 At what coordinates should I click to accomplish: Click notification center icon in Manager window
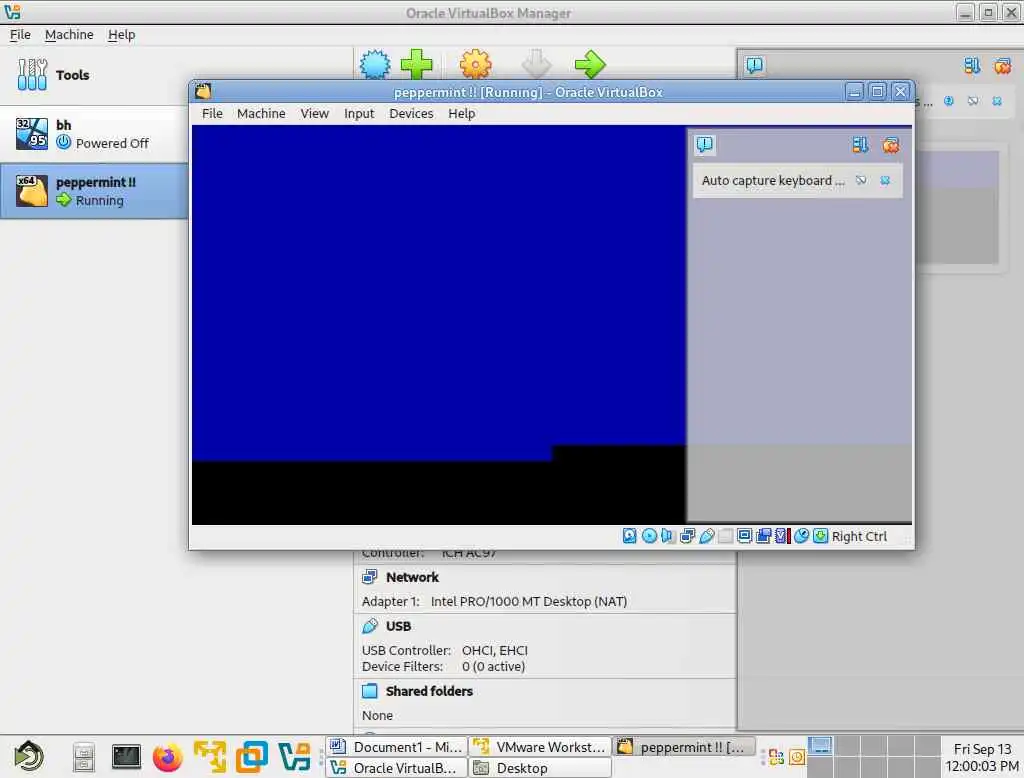coord(754,65)
